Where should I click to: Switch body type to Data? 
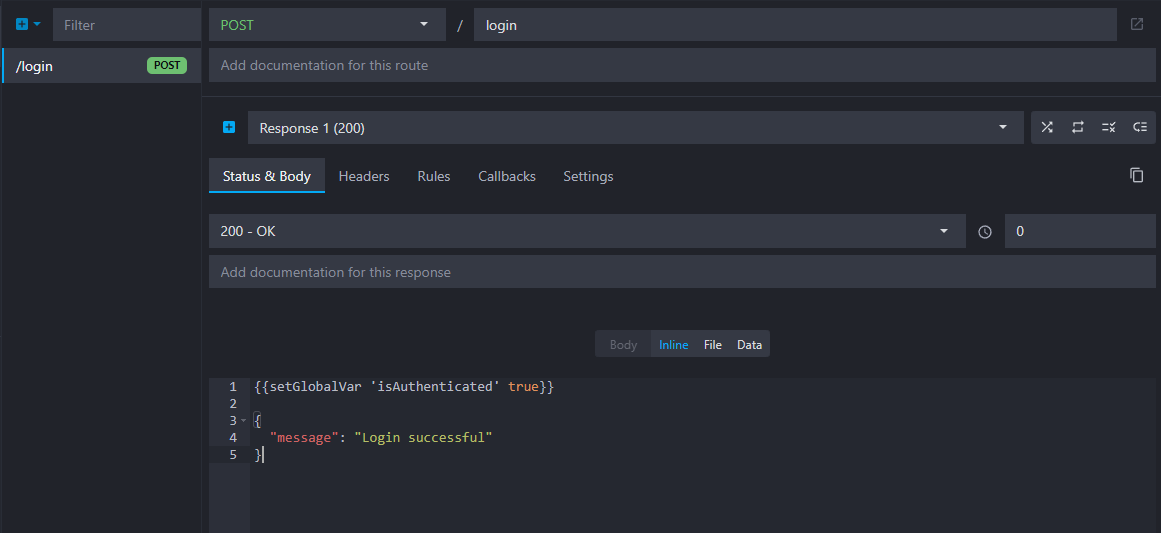tap(749, 344)
